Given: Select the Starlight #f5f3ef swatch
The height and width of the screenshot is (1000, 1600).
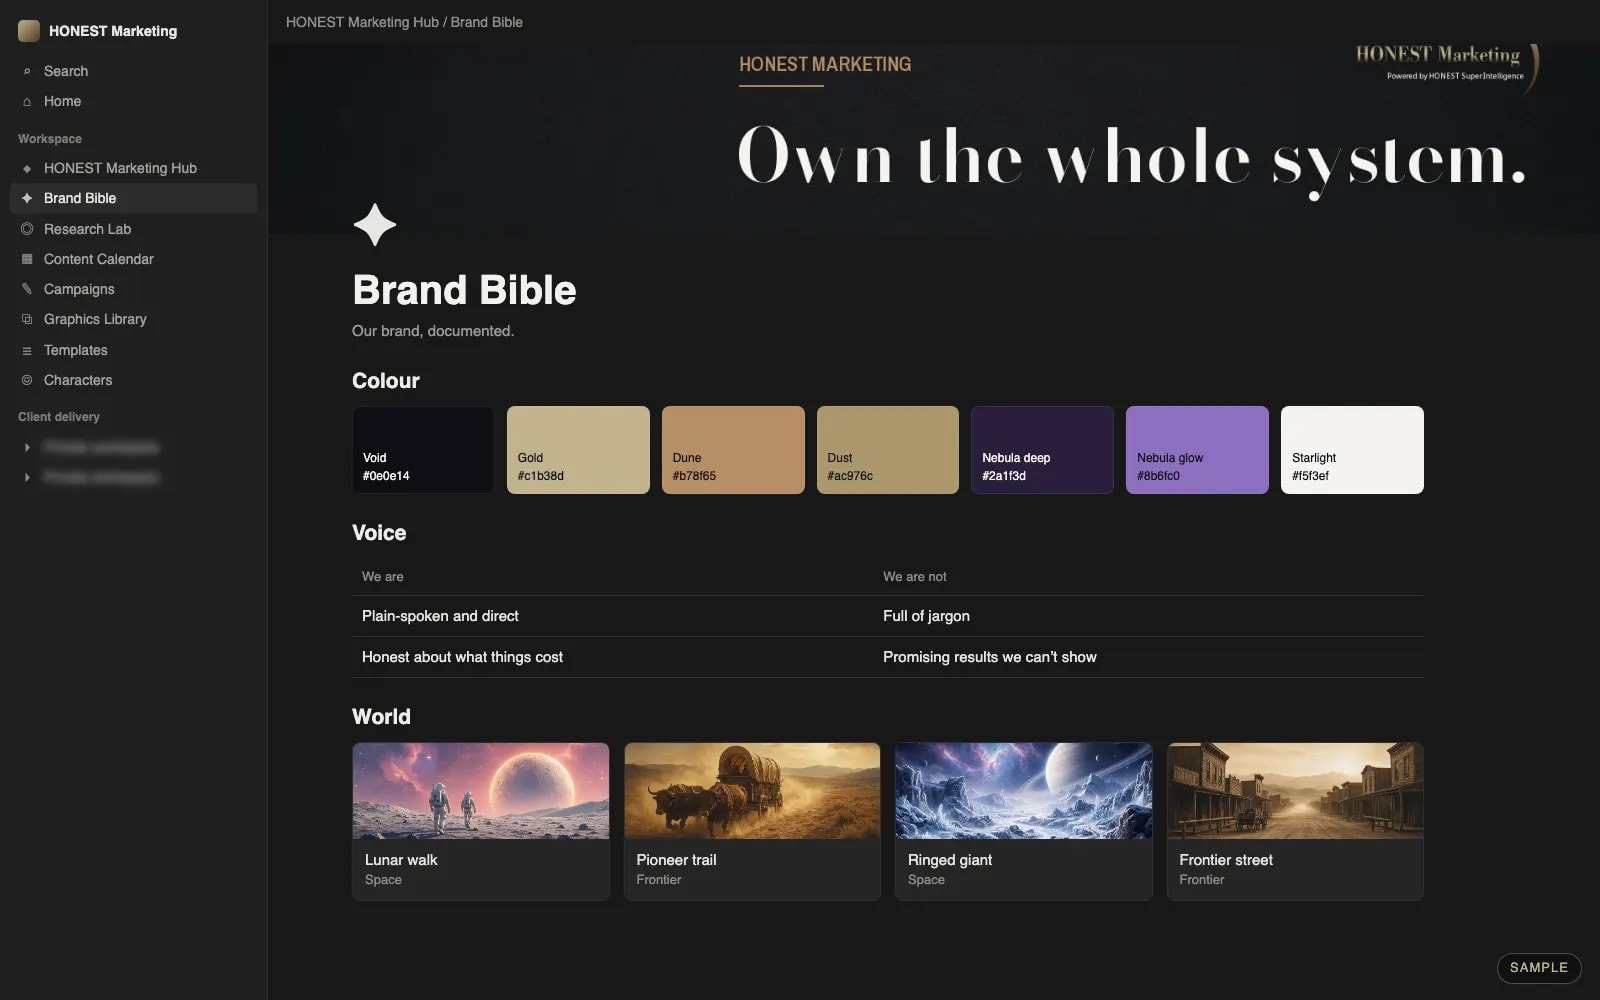Looking at the screenshot, I should click(1352, 450).
